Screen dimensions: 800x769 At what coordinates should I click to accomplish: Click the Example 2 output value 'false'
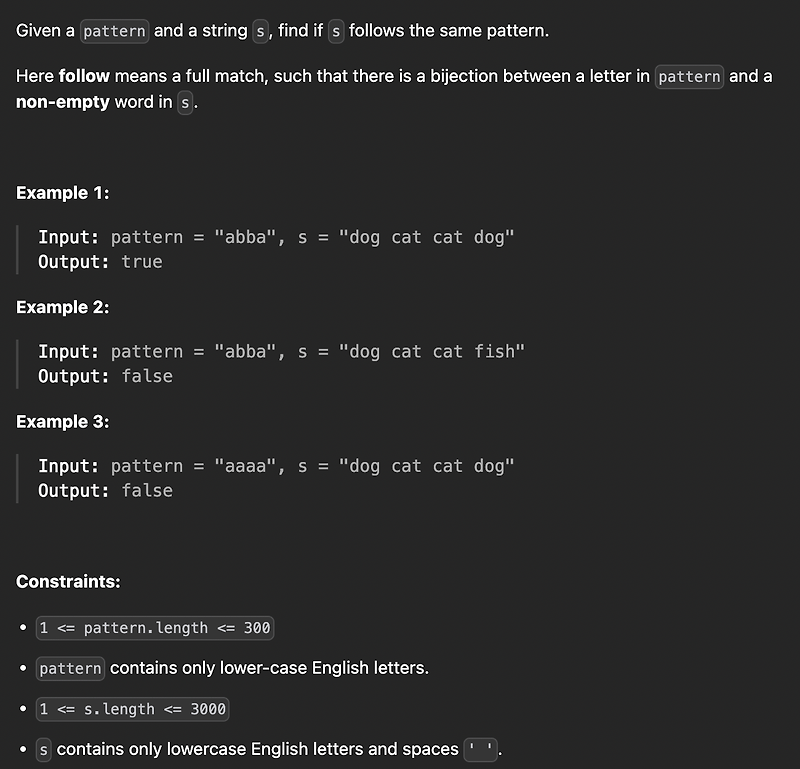tap(147, 376)
